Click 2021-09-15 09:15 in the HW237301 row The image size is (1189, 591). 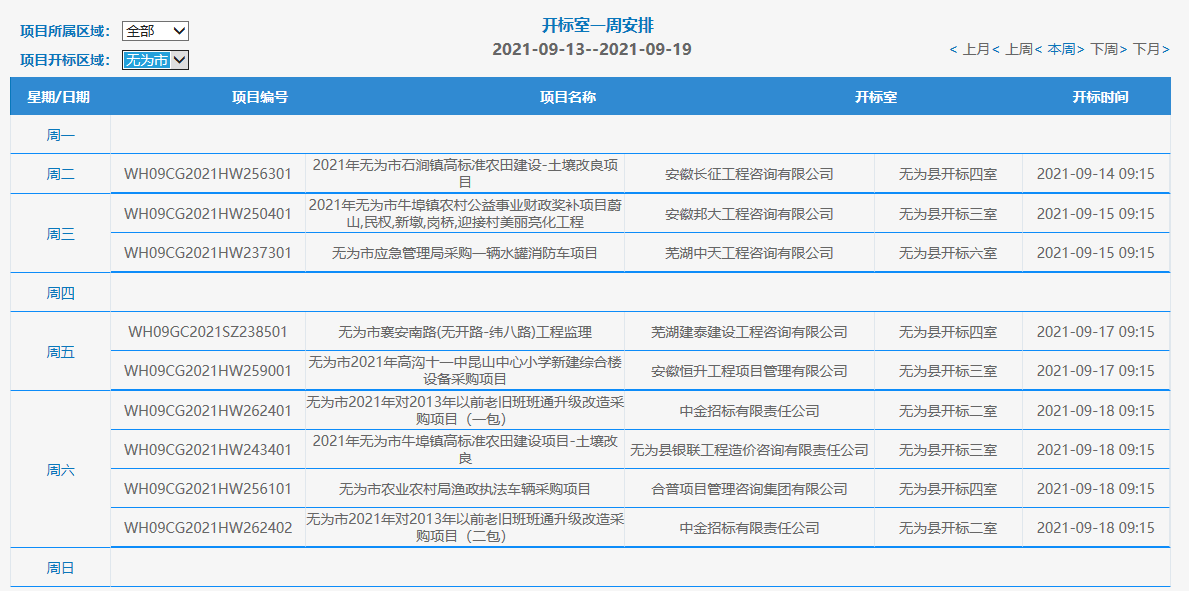(1095, 253)
